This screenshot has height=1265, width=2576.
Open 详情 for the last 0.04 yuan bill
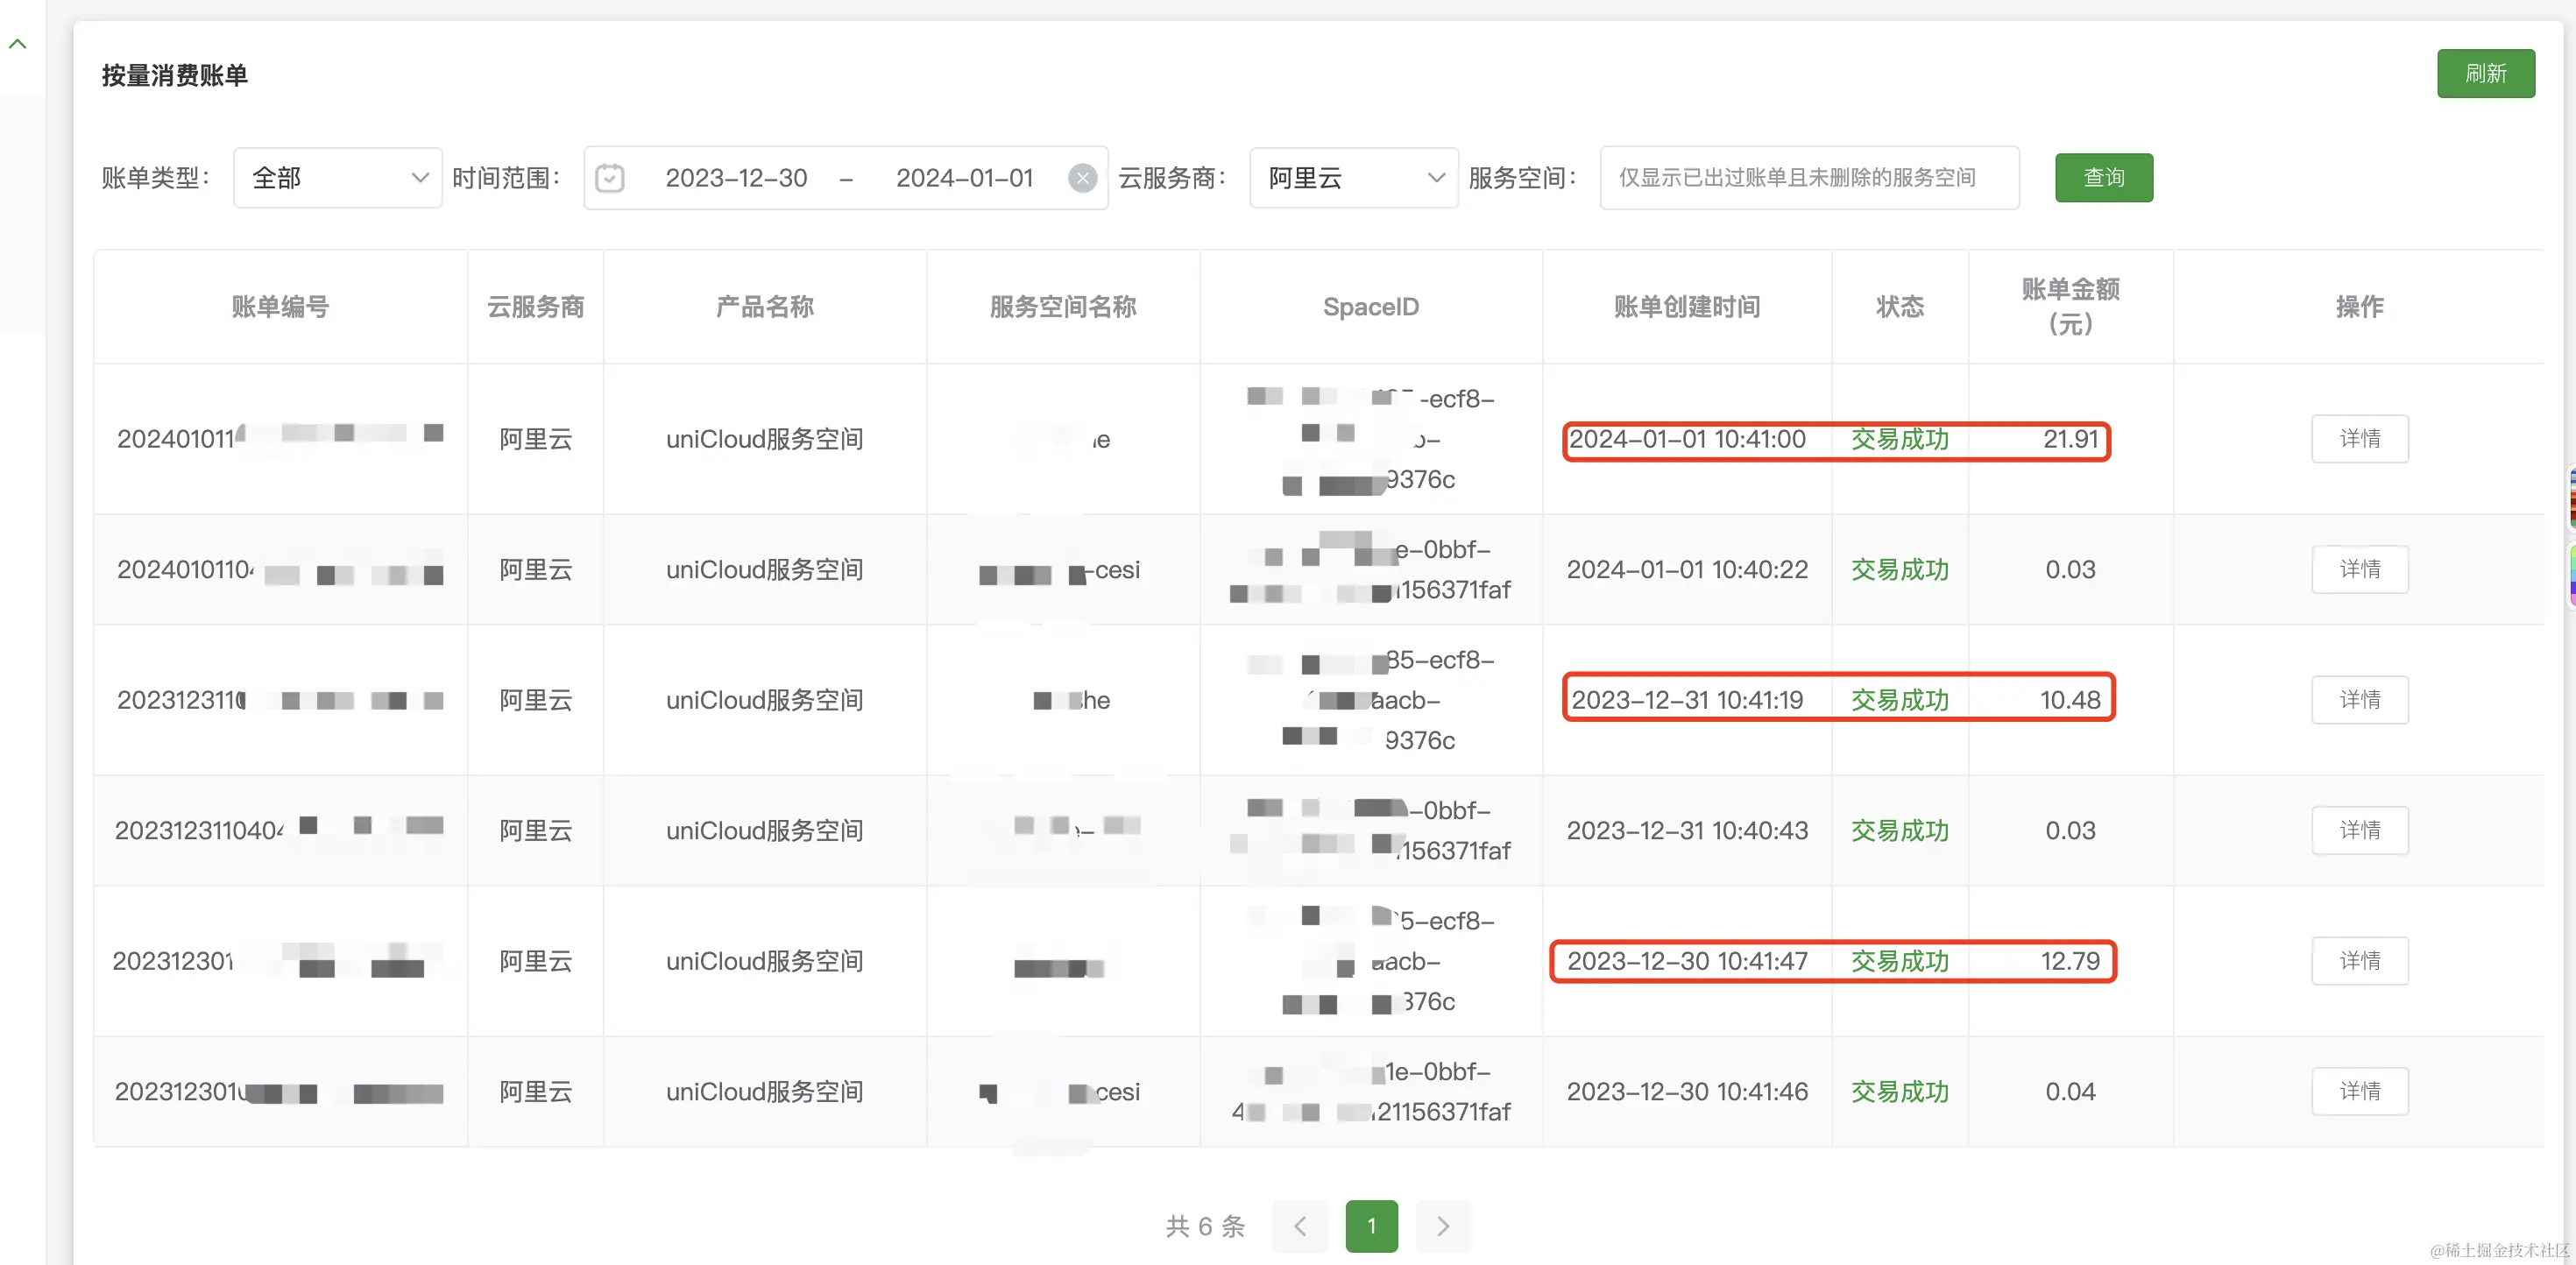[x=2360, y=1091]
